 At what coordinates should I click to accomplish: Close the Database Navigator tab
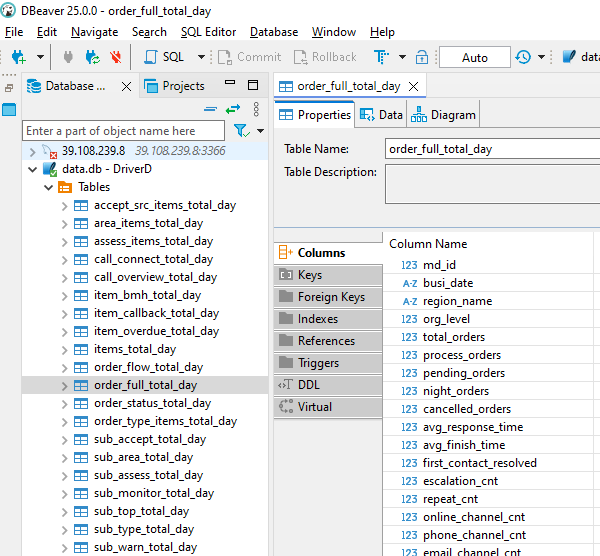(126, 86)
